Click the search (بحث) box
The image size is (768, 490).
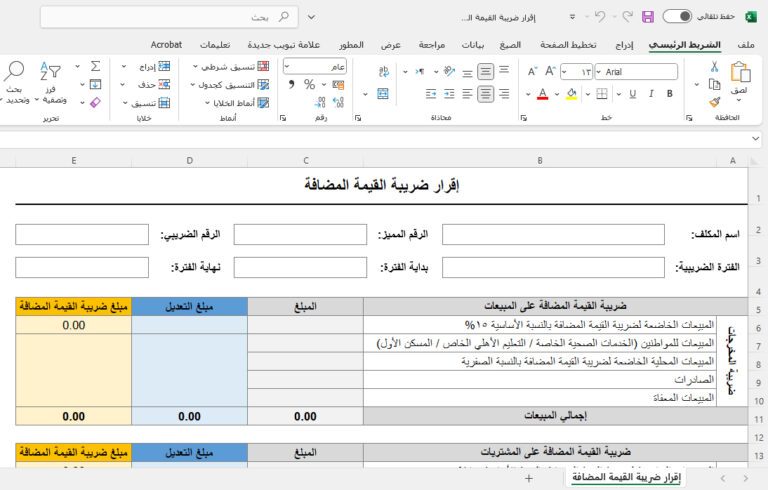pyautogui.click(x=169, y=17)
